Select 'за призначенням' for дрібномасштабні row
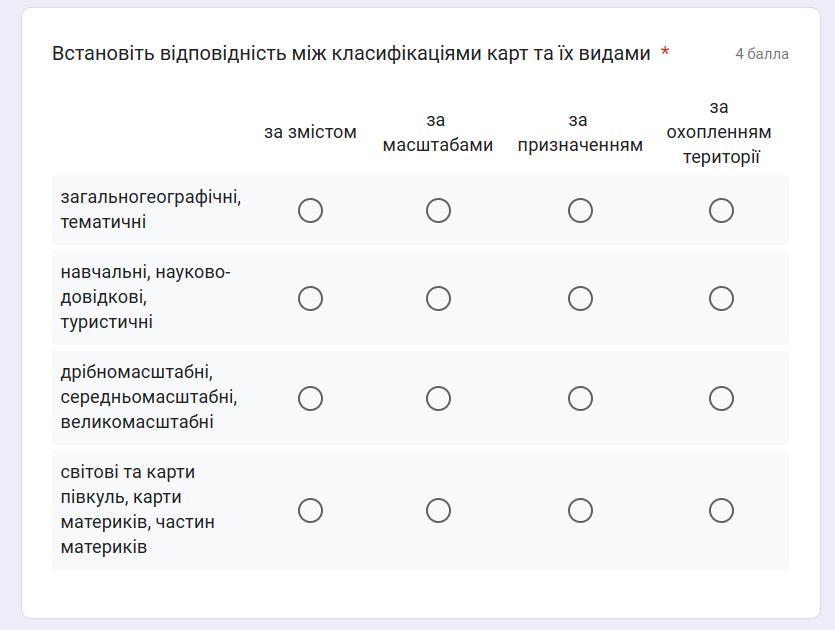 580,398
